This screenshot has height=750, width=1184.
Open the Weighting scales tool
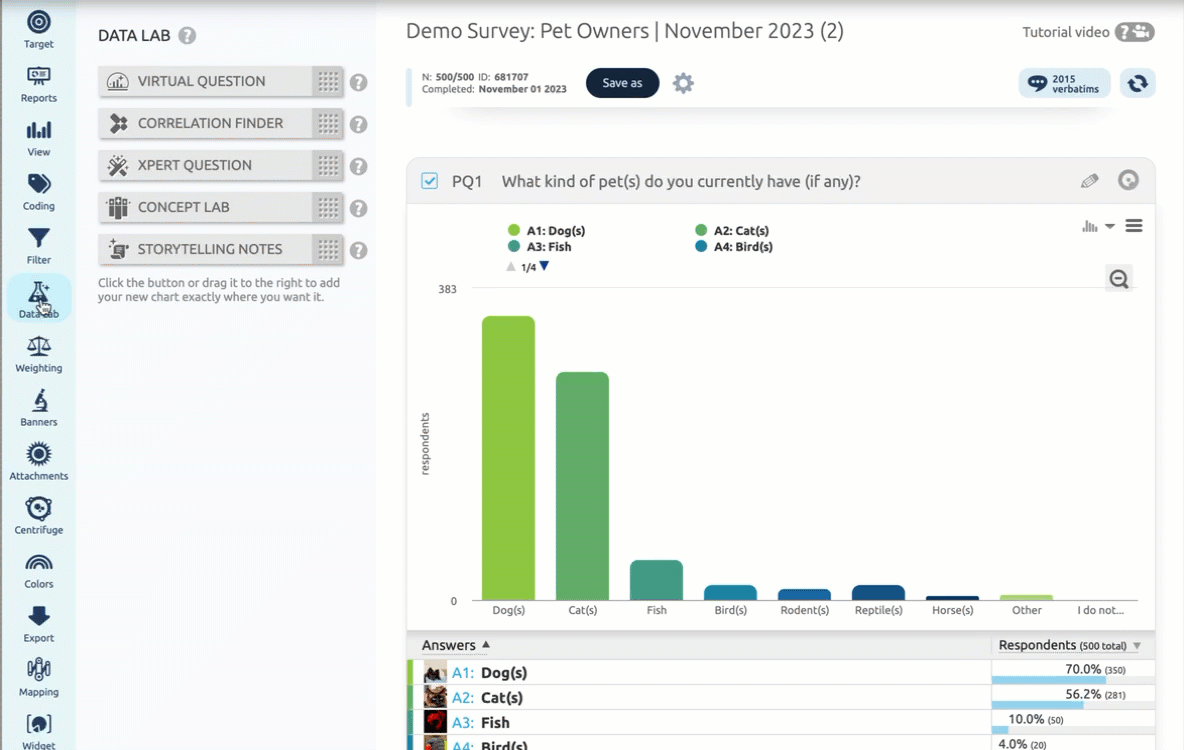click(39, 353)
